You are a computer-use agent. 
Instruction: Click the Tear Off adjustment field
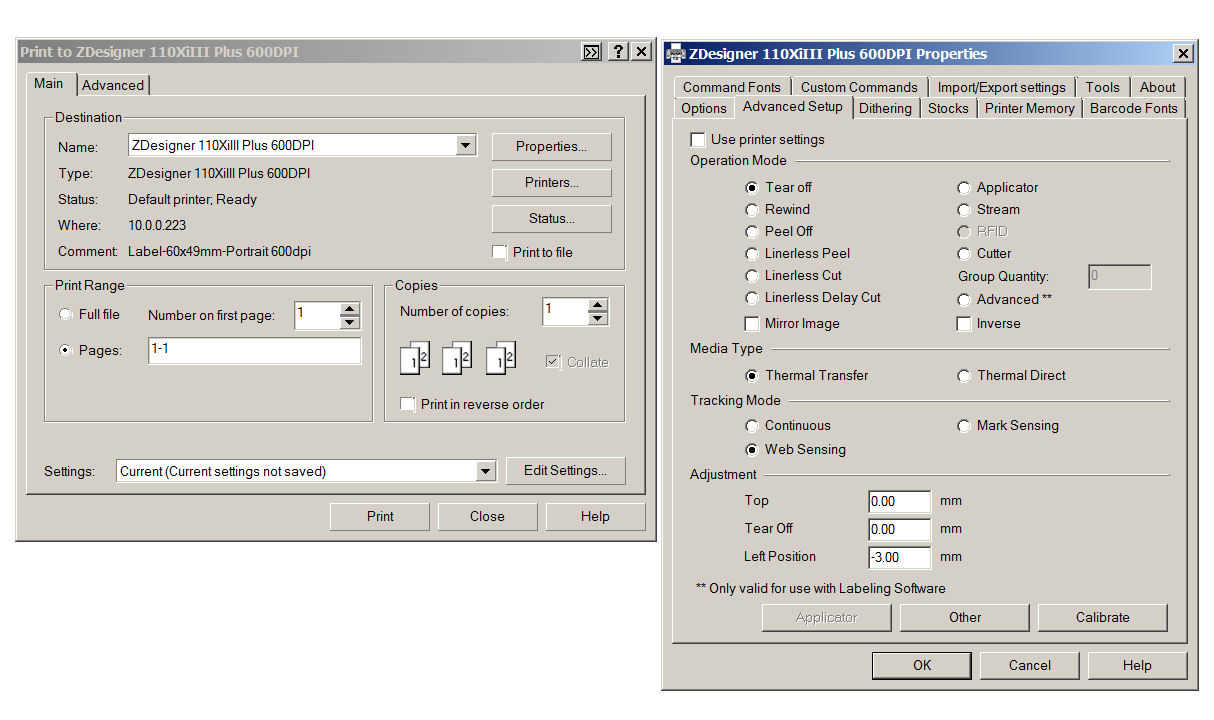(900, 529)
